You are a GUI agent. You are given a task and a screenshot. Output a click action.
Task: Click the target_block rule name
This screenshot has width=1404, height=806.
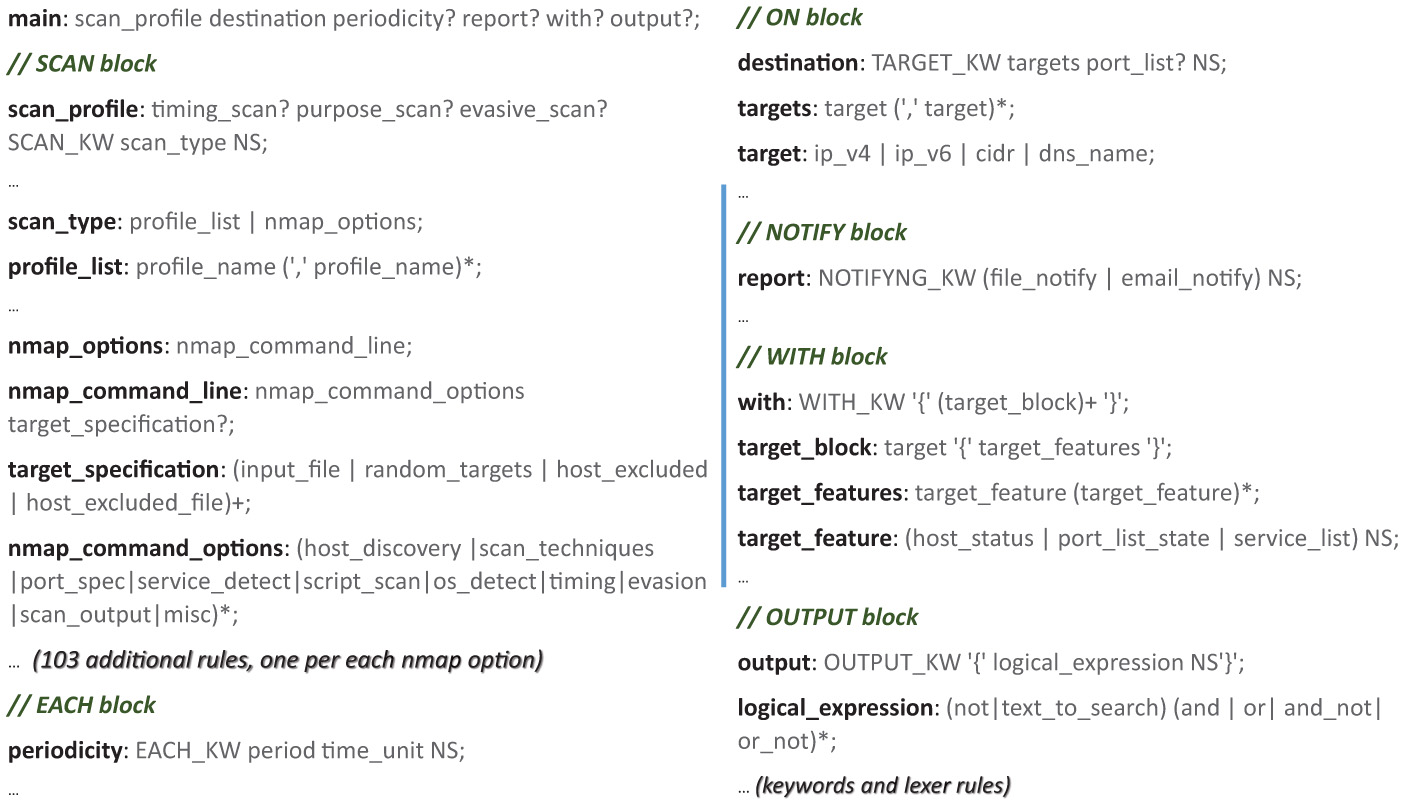pyautogui.click(x=804, y=448)
